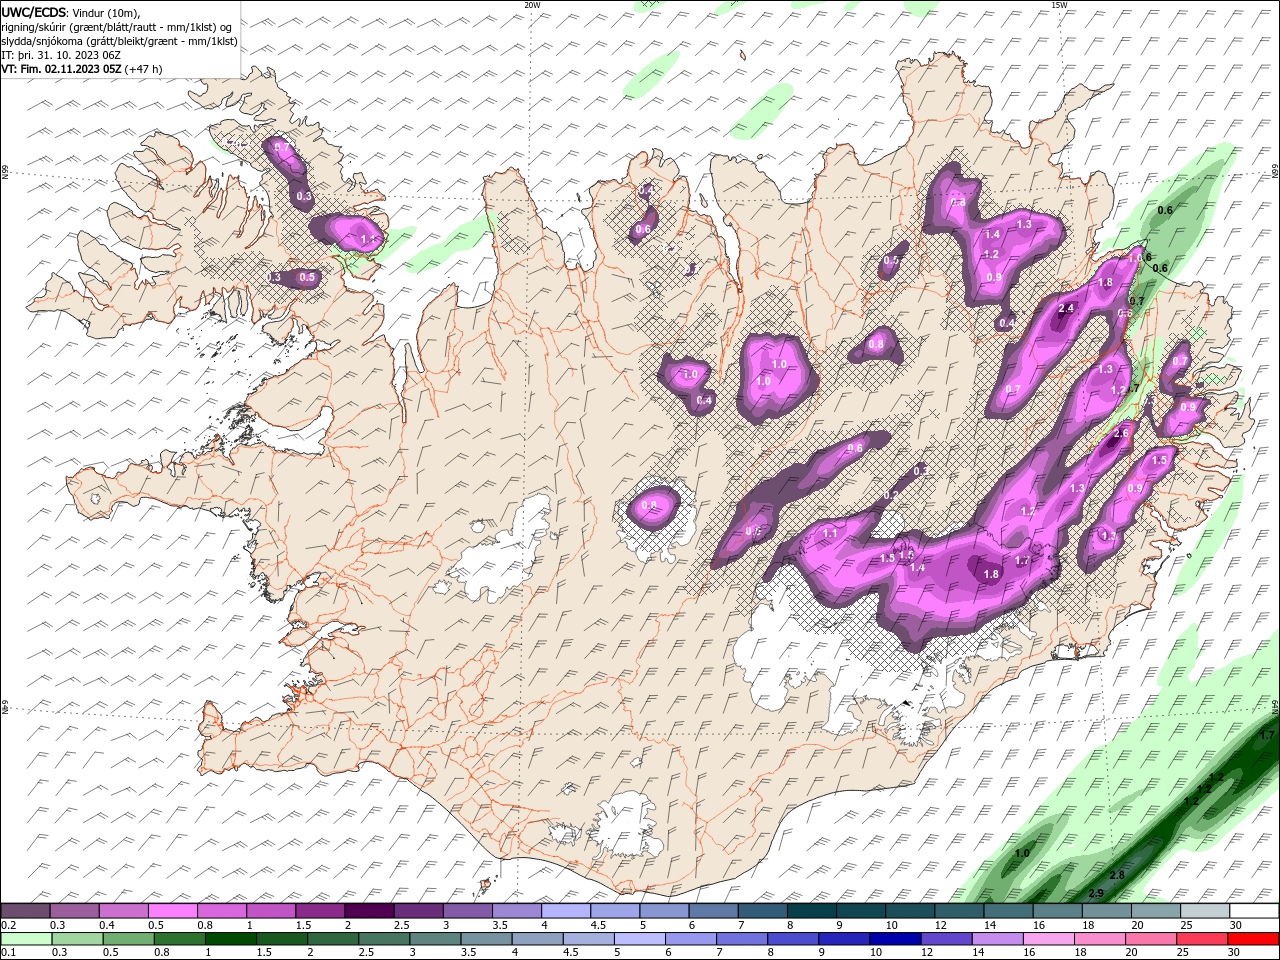This screenshot has height=960, width=1280.
Task: Click the 1.0 value in the offshore green rain band
Action: (x=1022, y=853)
